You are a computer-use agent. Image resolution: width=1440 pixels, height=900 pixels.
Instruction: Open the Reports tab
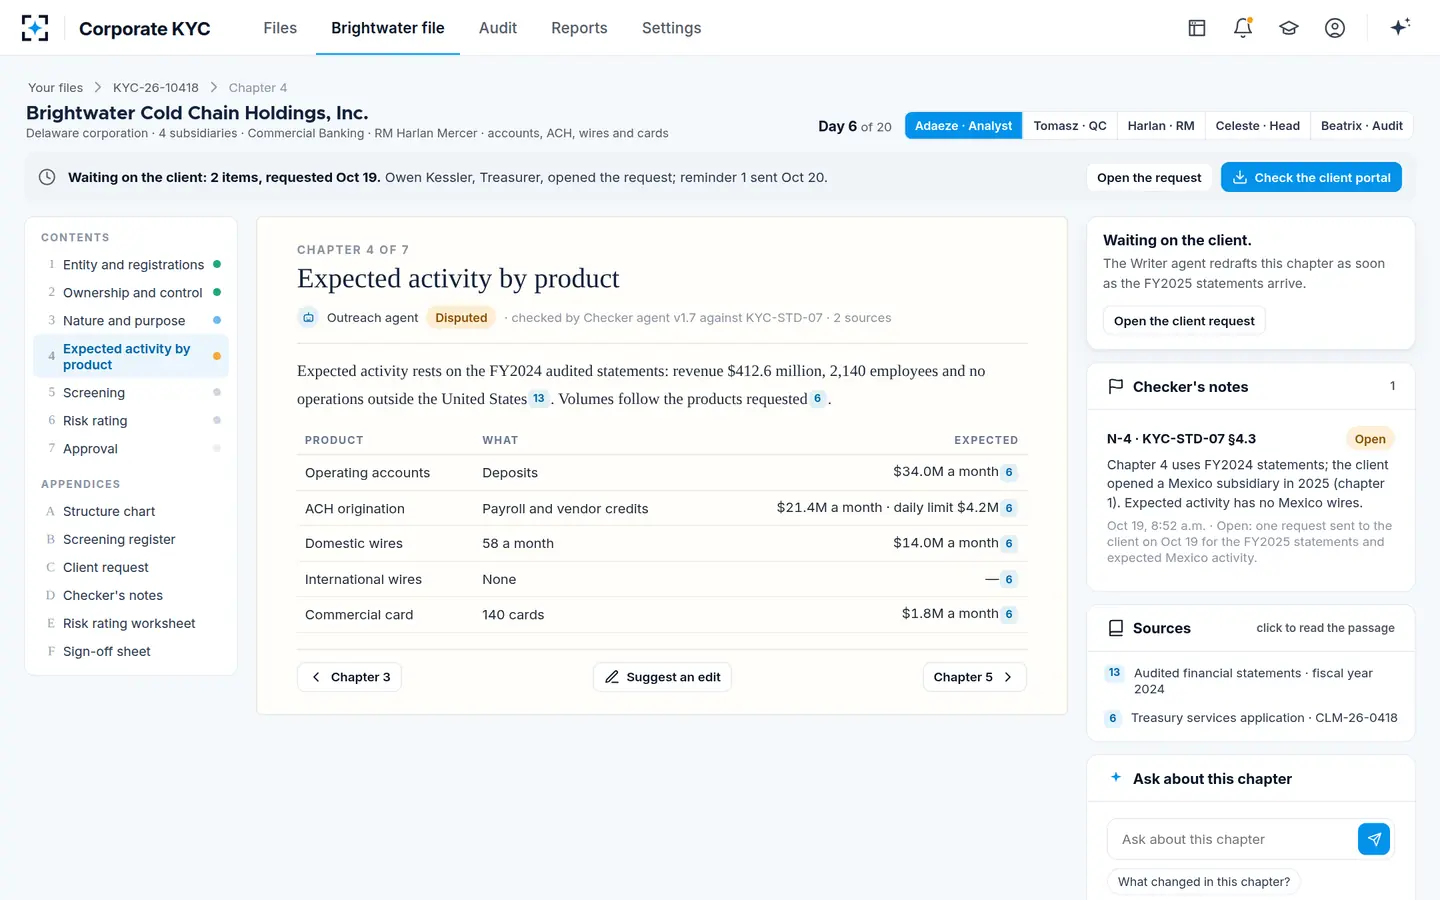579,28
